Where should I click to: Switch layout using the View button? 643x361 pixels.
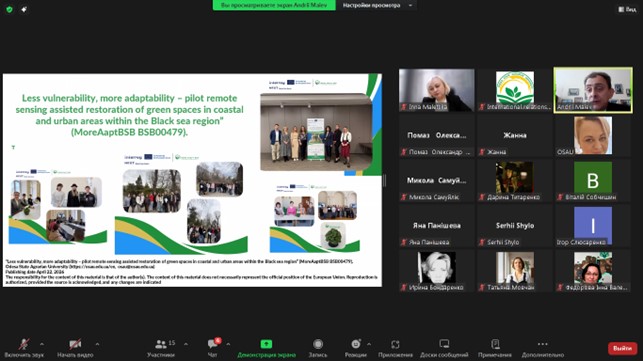point(627,9)
